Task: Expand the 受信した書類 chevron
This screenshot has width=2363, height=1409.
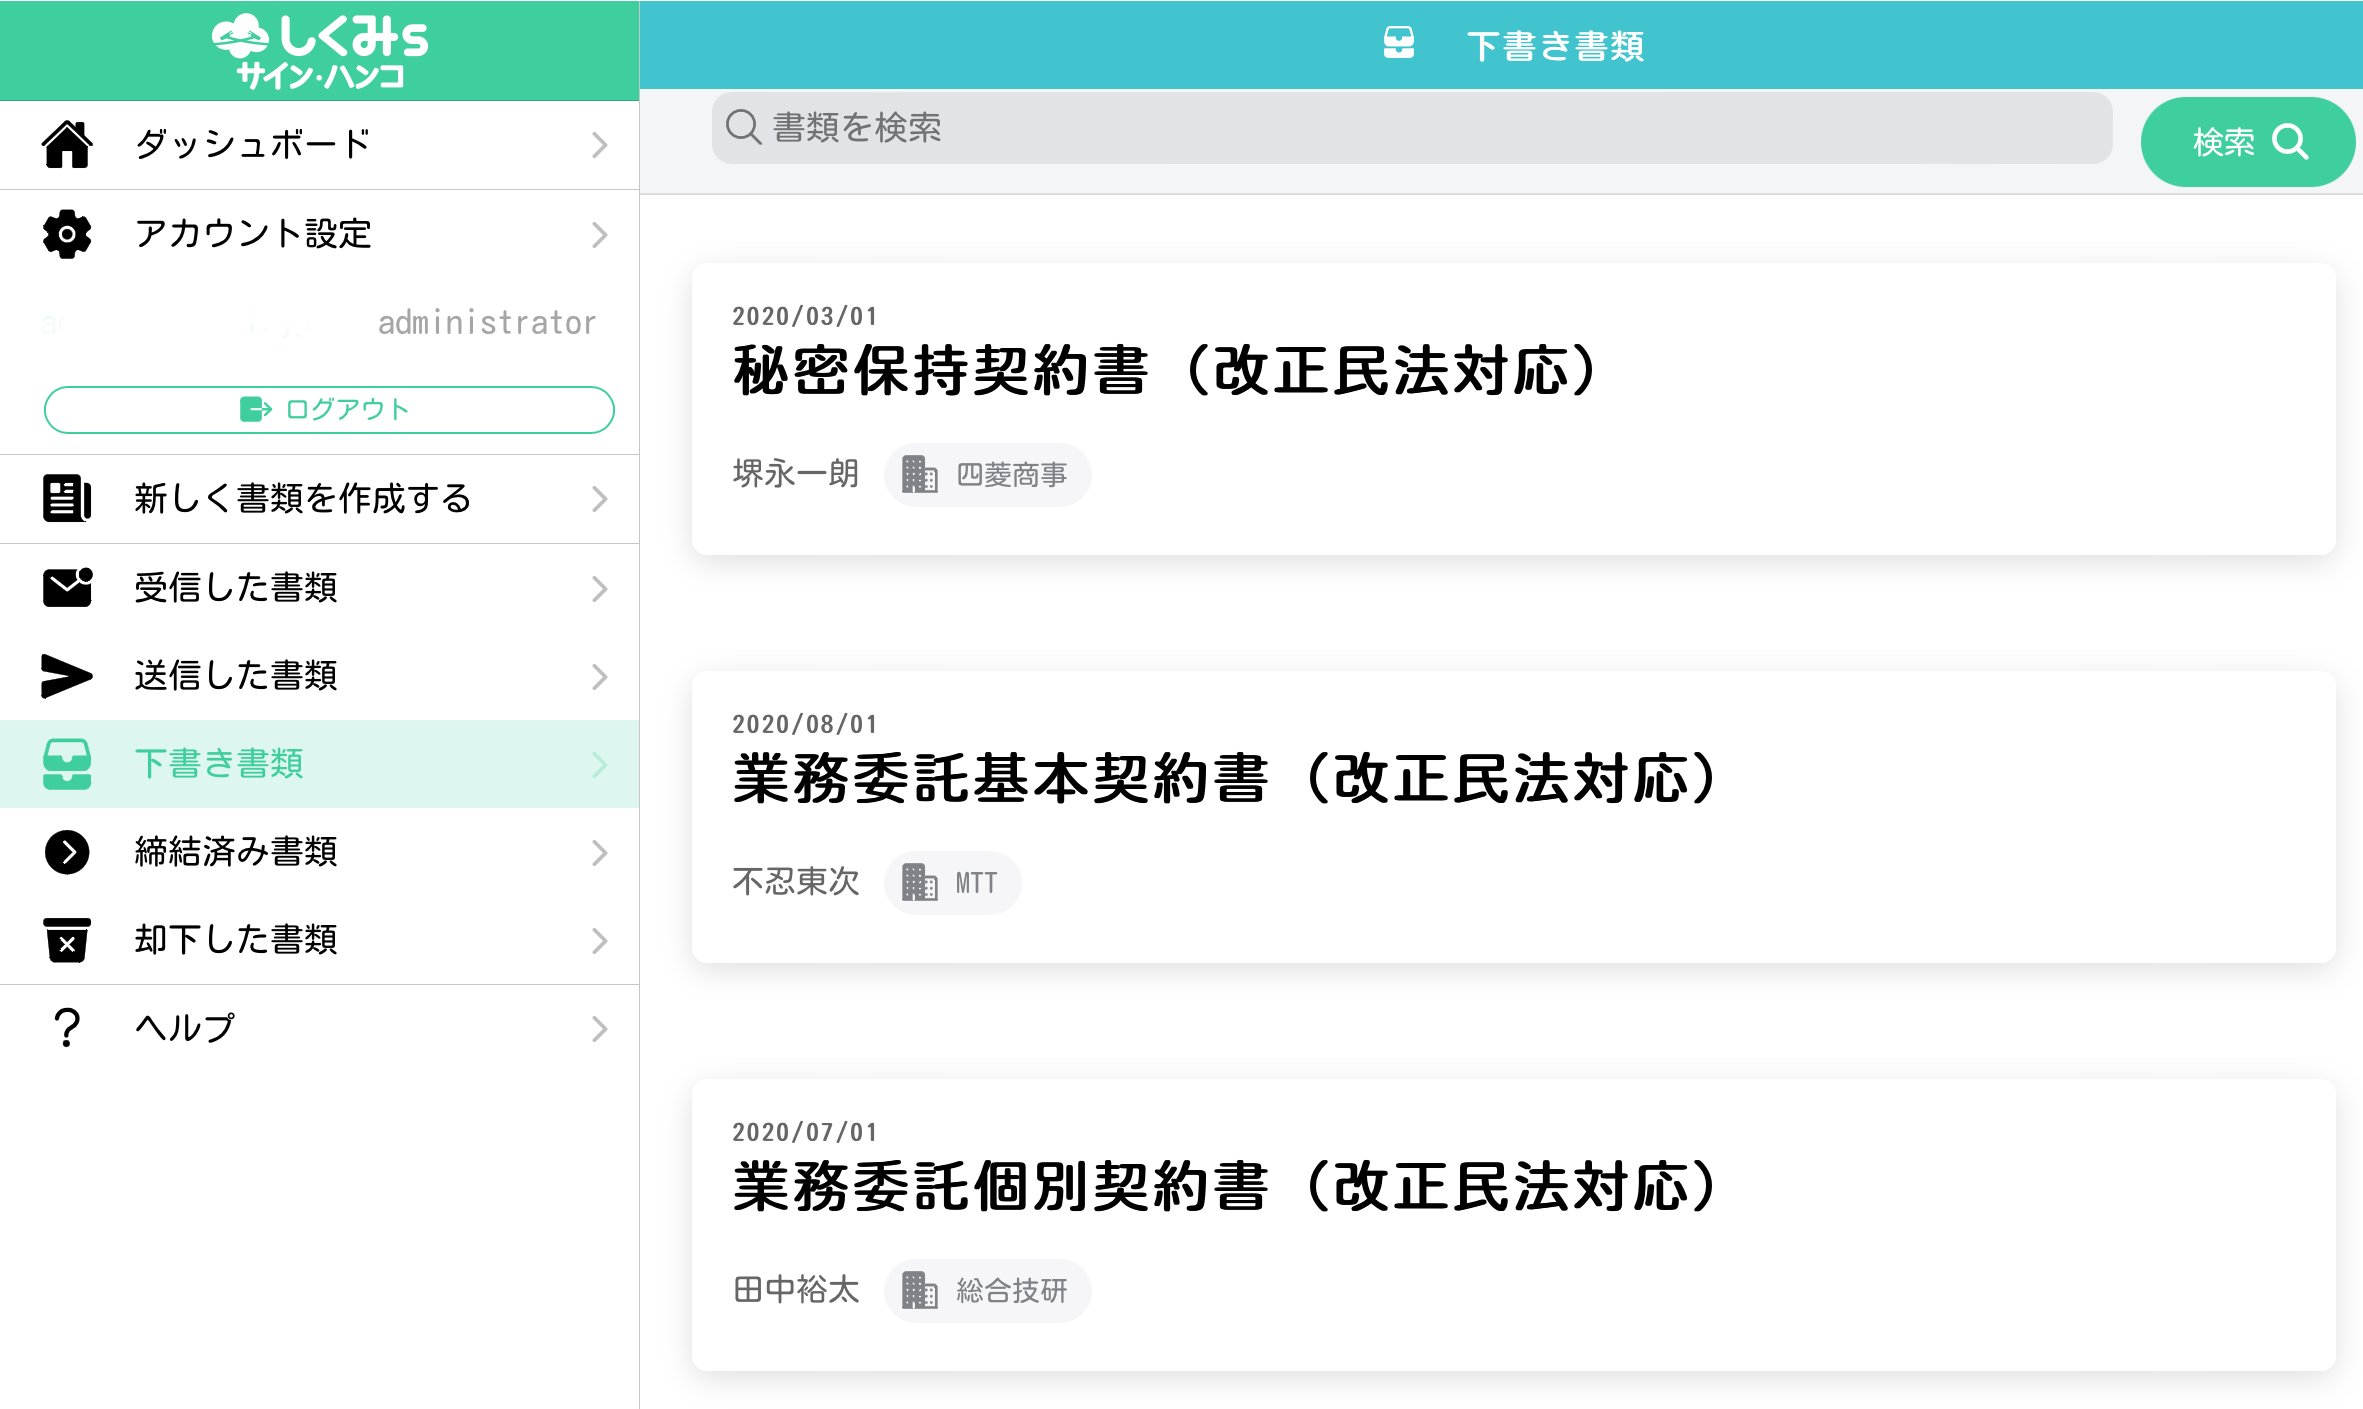Action: 599,588
